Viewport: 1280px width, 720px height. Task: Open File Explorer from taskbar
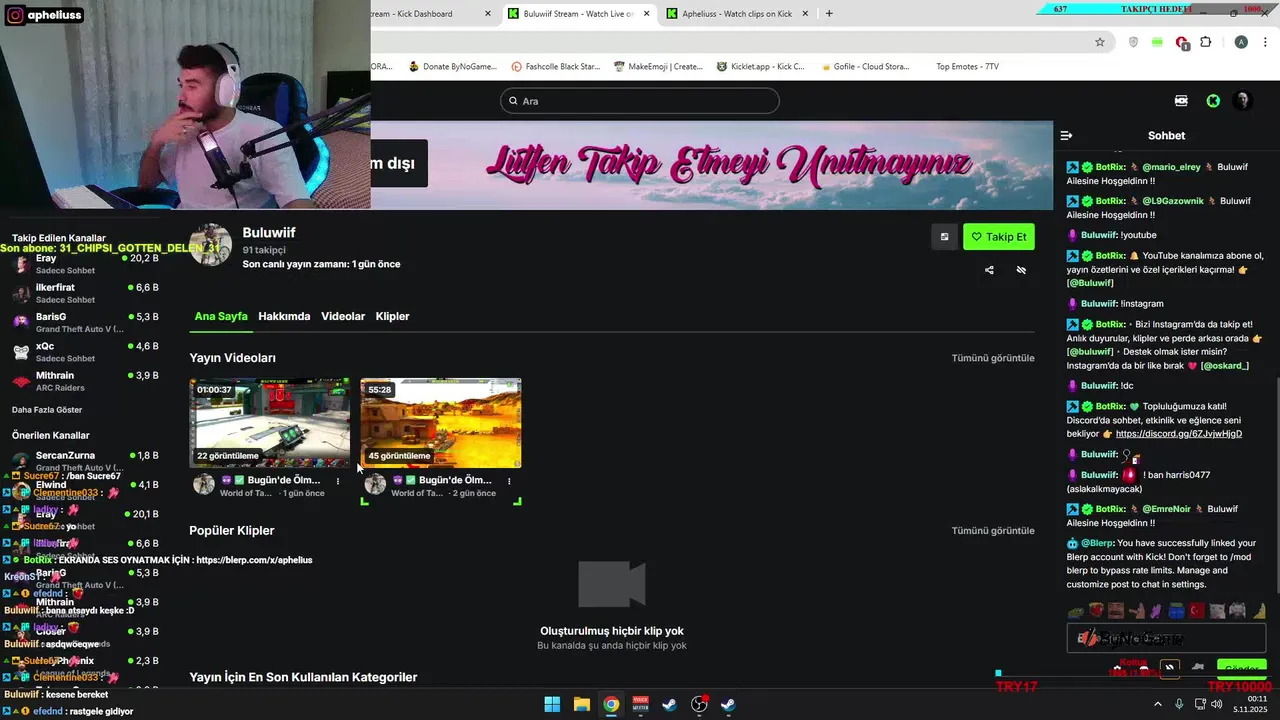(582, 704)
